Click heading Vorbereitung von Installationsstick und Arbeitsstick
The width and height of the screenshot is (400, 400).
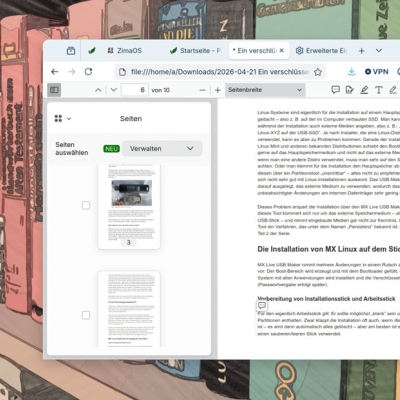[x=326, y=299]
